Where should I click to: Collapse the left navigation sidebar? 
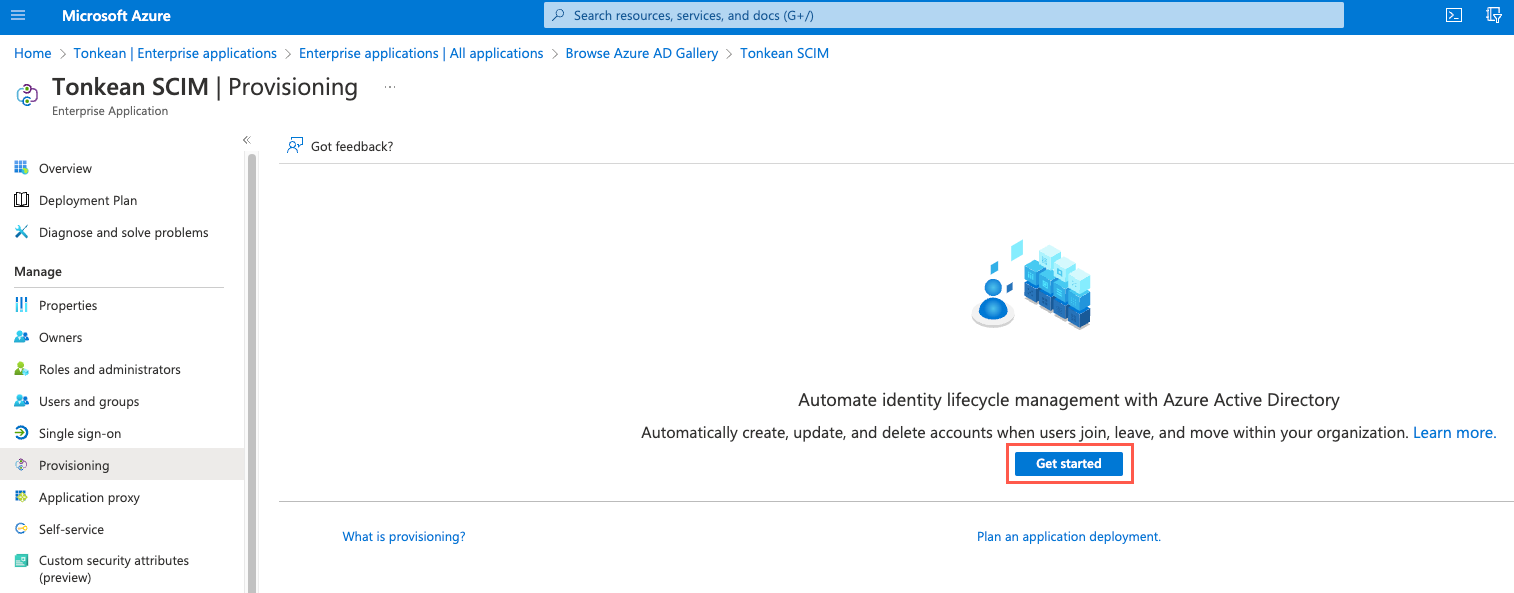246,140
